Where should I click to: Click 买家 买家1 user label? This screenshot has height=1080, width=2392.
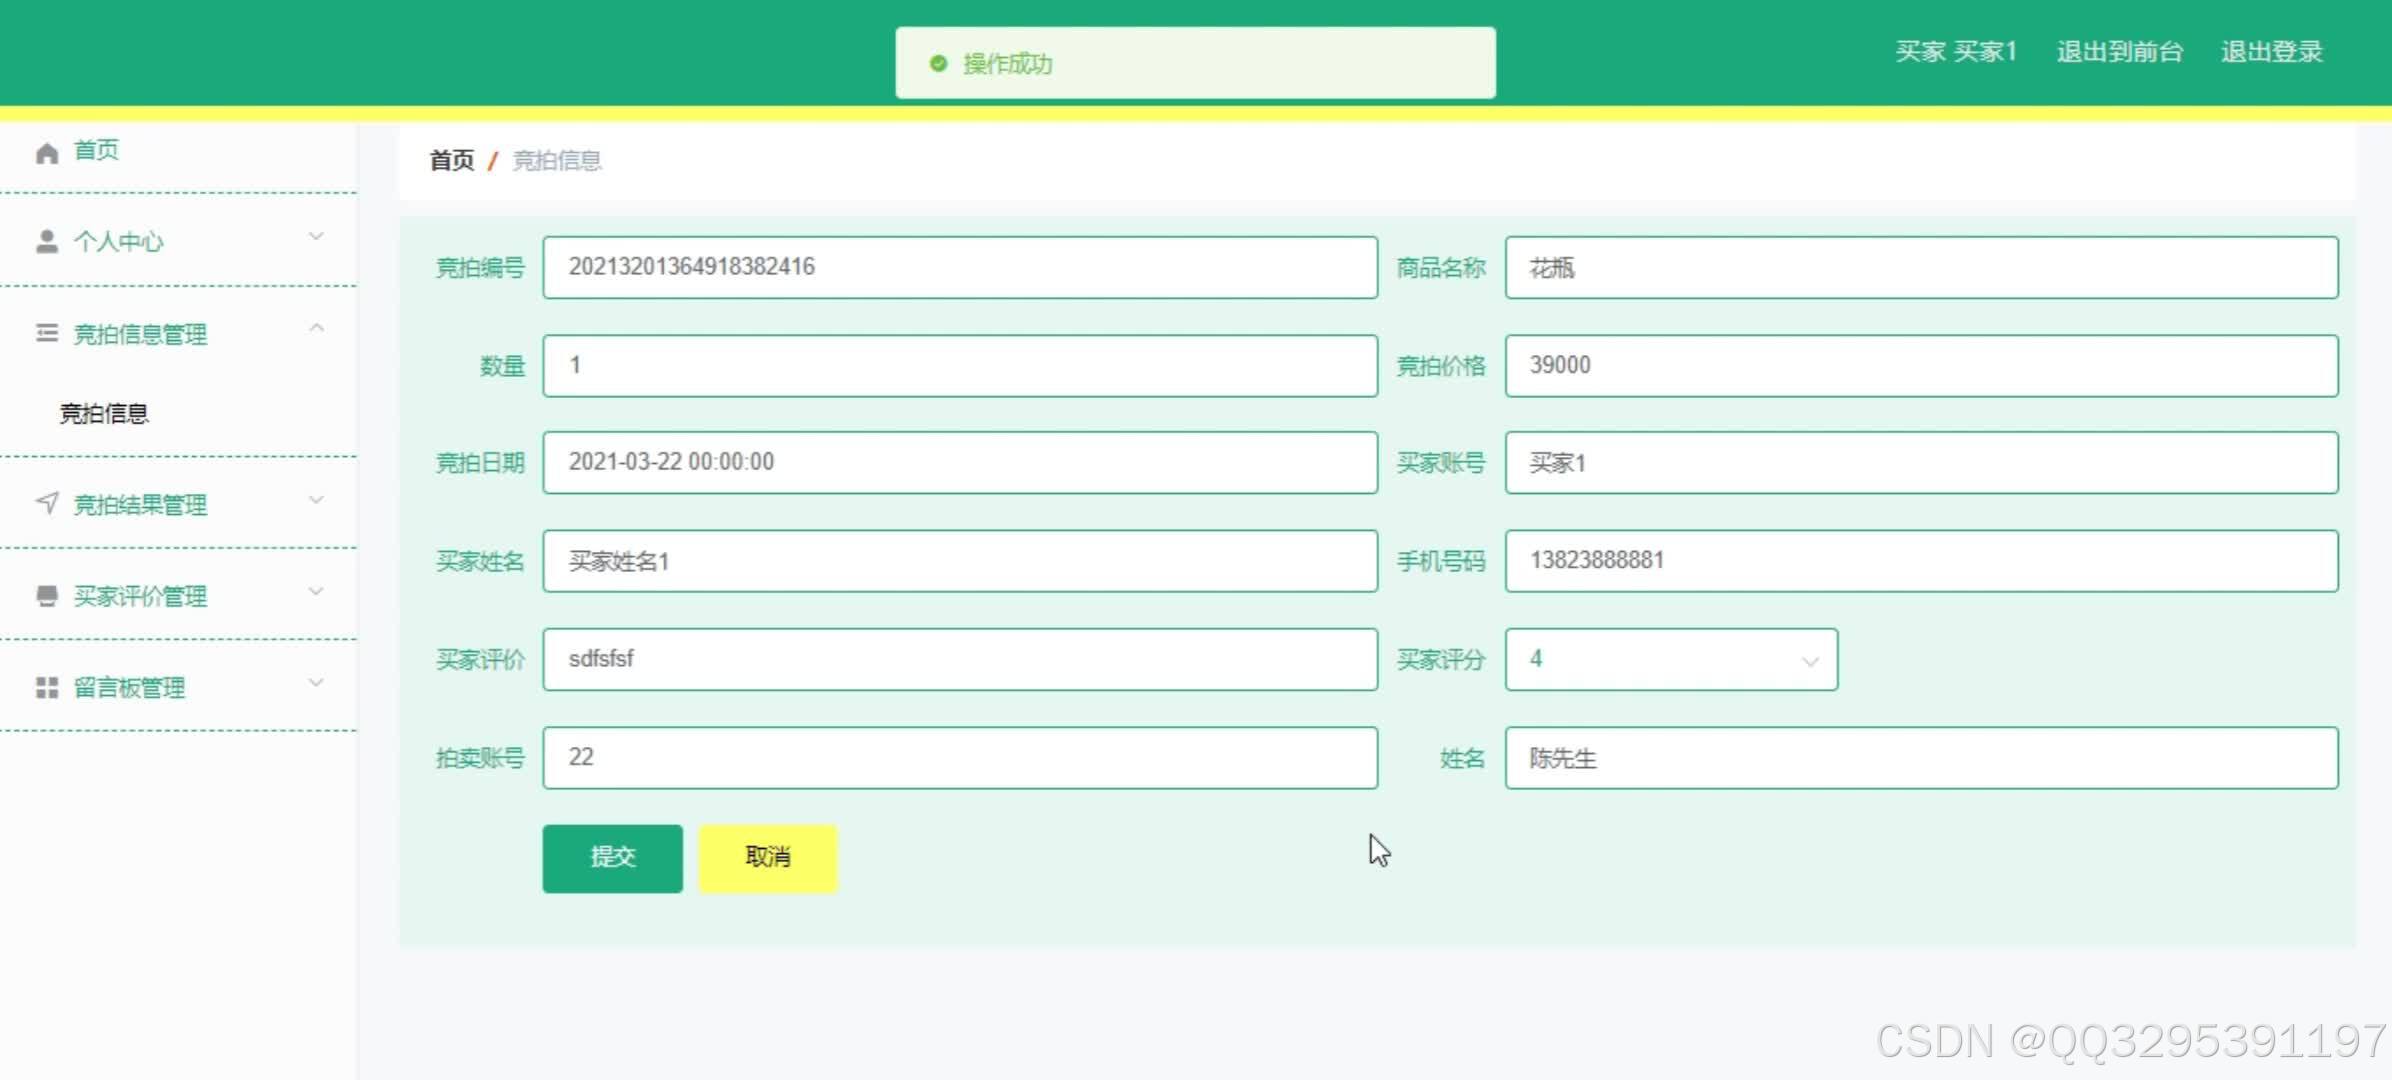coord(1956,52)
